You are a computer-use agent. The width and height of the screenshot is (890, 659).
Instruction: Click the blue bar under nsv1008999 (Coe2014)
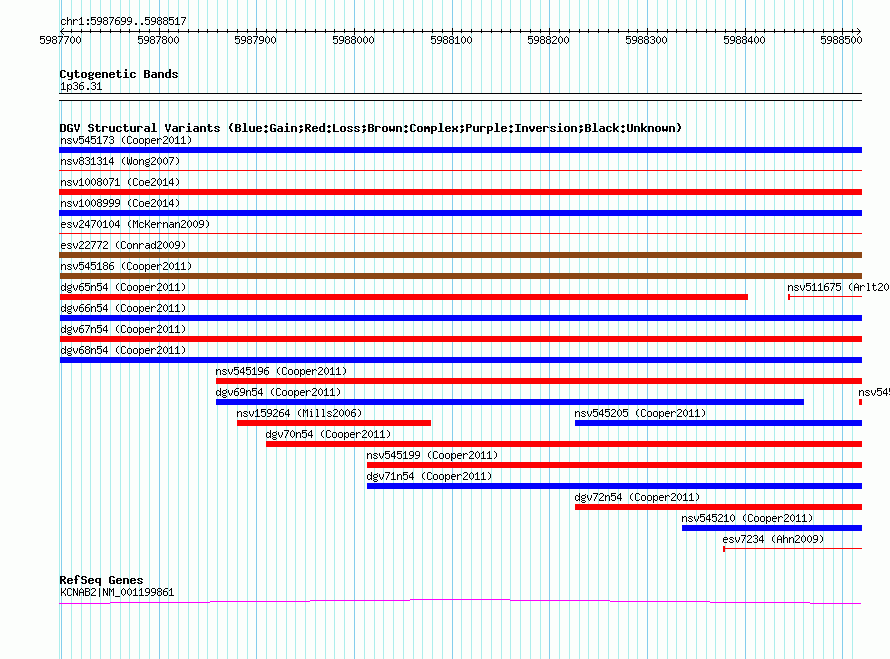tap(461, 213)
